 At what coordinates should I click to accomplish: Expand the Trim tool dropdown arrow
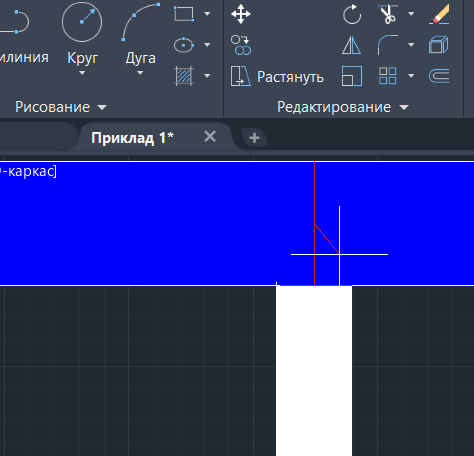[x=411, y=14]
